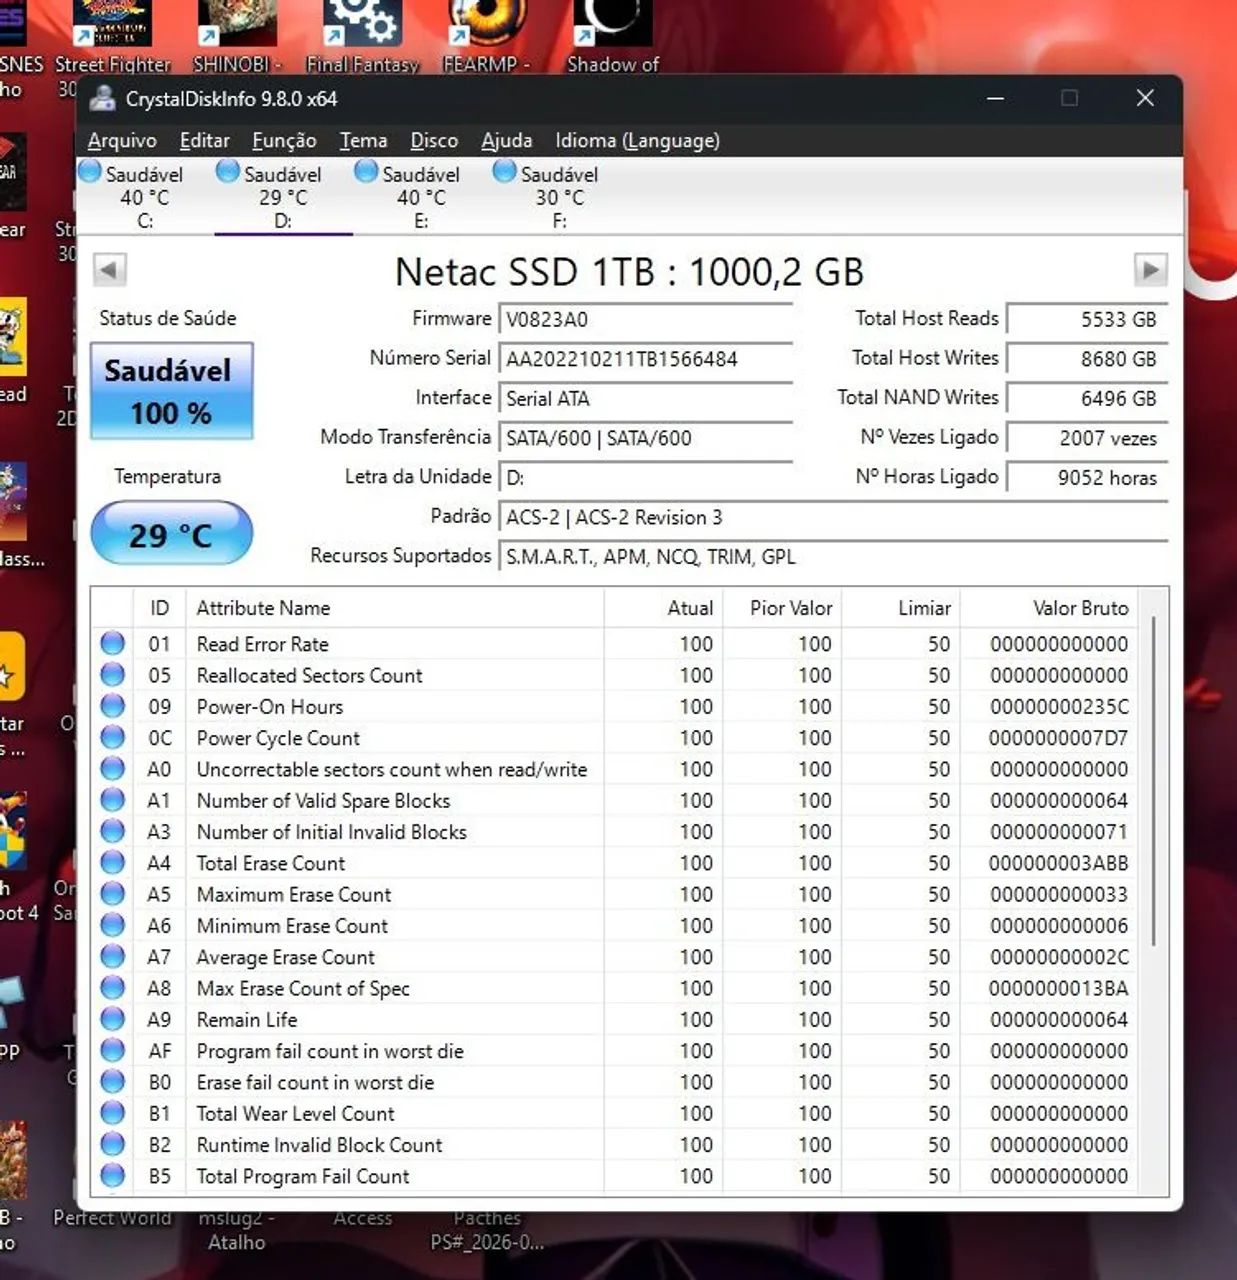Screen dimensions: 1237x1280
Task: Click the Atual column header
Action: (663, 608)
